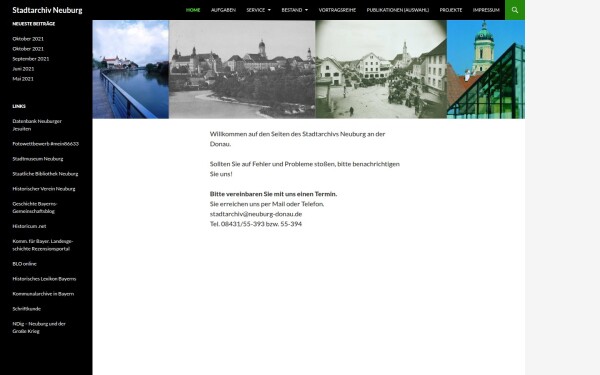The height and width of the screenshot is (375, 600).
Task: Open the Historicum.net link
Action: (29, 226)
